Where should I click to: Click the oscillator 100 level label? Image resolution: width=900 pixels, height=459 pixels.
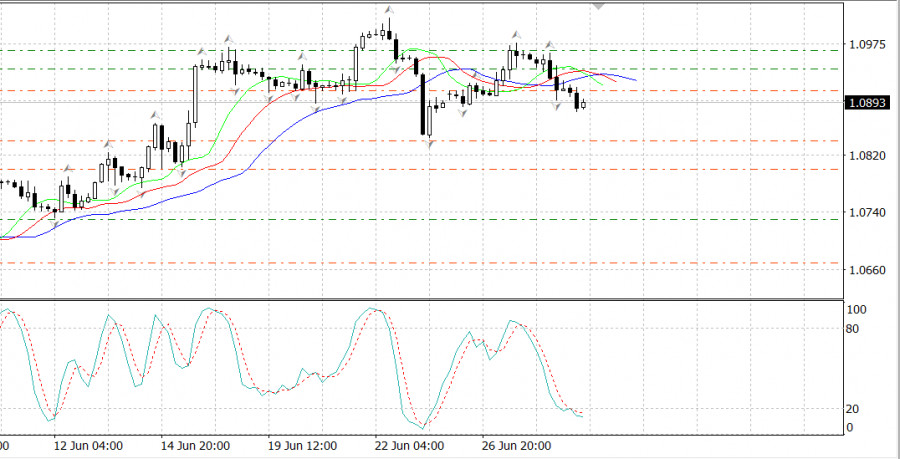click(856, 310)
